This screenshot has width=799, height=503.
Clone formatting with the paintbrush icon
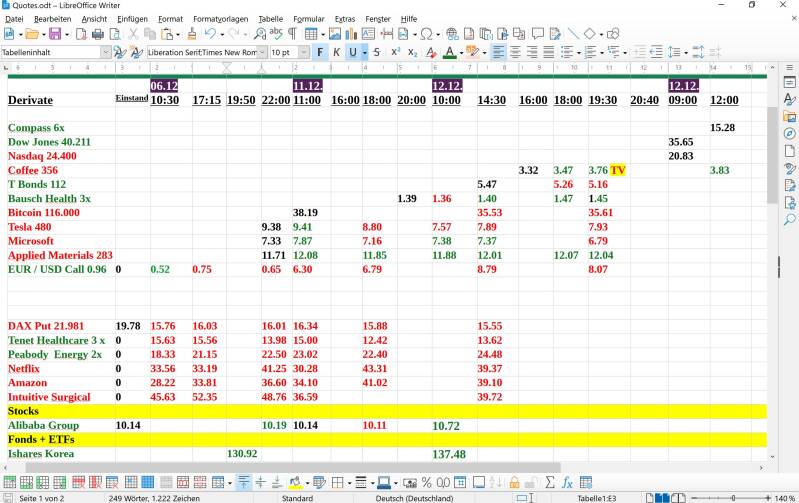[x=192, y=34]
